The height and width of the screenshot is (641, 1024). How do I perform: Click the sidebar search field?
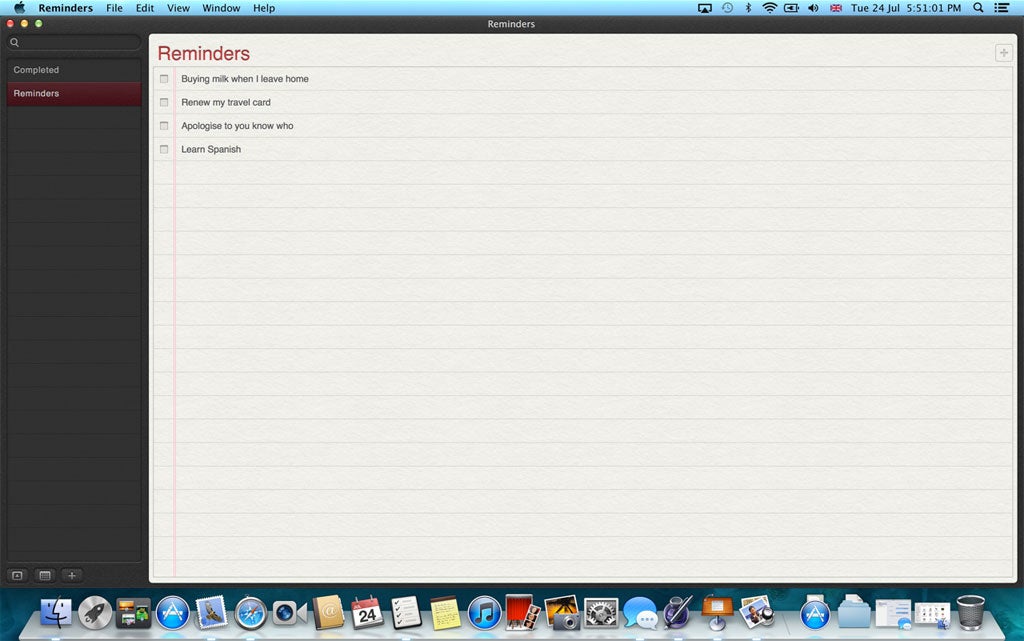pos(75,43)
